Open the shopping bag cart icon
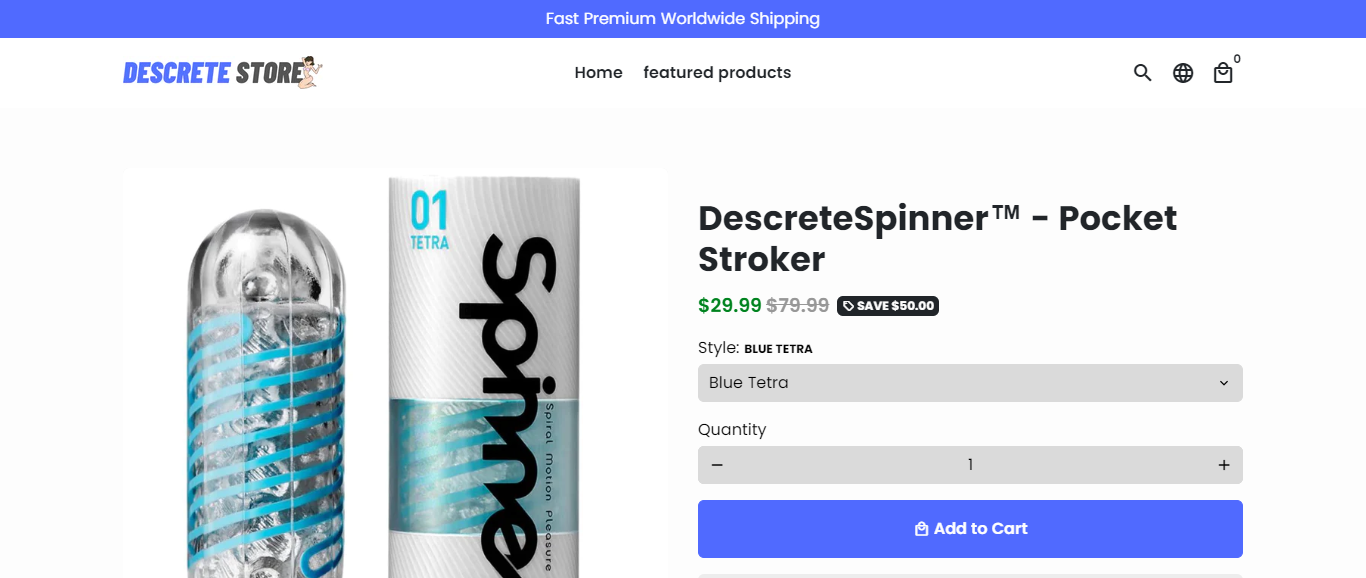The width and height of the screenshot is (1366, 578). click(x=1223, y=73)
